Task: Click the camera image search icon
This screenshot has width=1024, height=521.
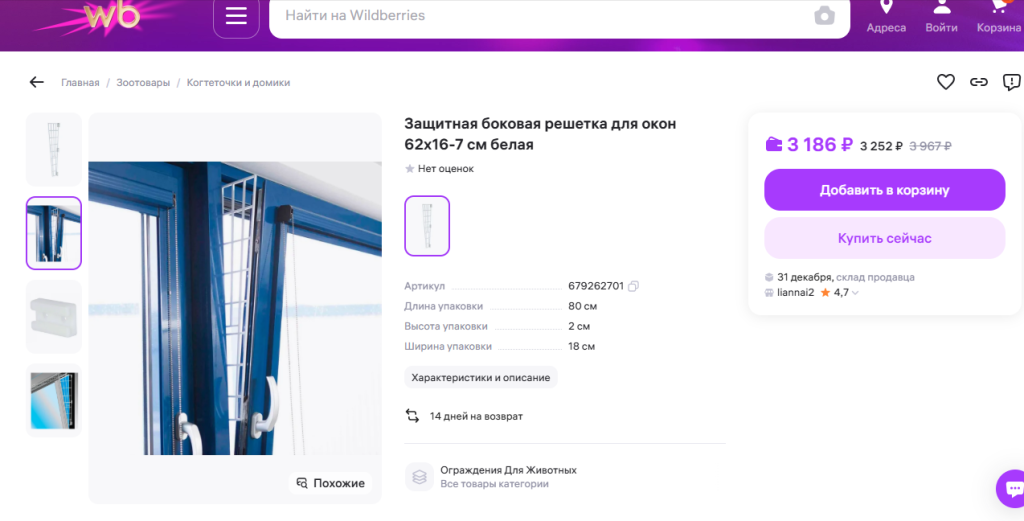Action: pyautogui.click(x=824, y=16)
